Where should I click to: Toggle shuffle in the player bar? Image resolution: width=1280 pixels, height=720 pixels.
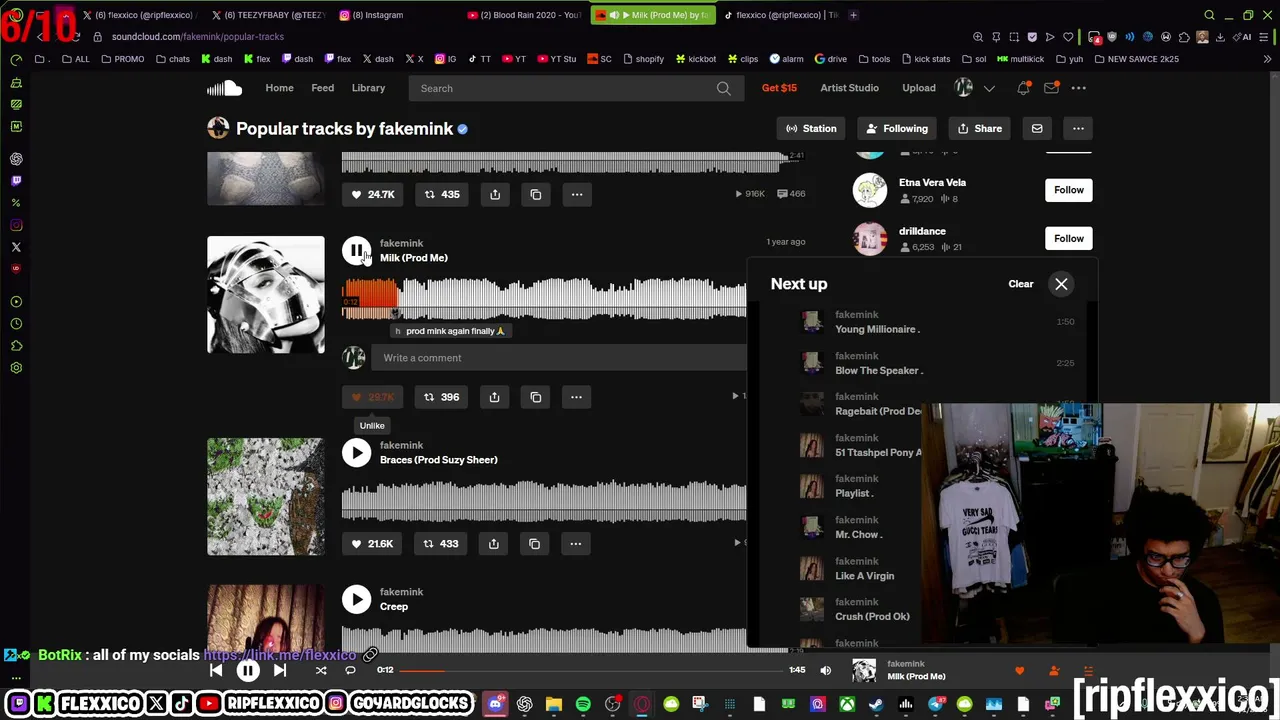point(321,671)
